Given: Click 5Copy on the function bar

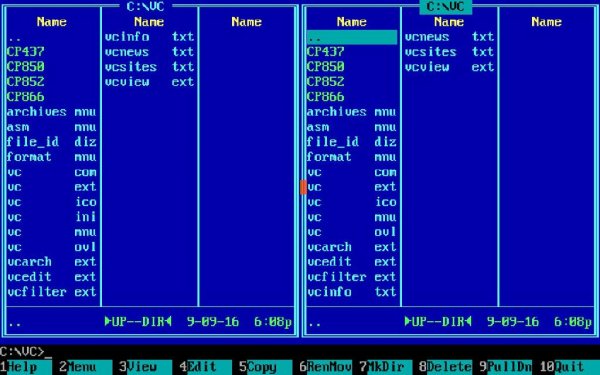Looking at the screenshot, I should tap(266, 367).
